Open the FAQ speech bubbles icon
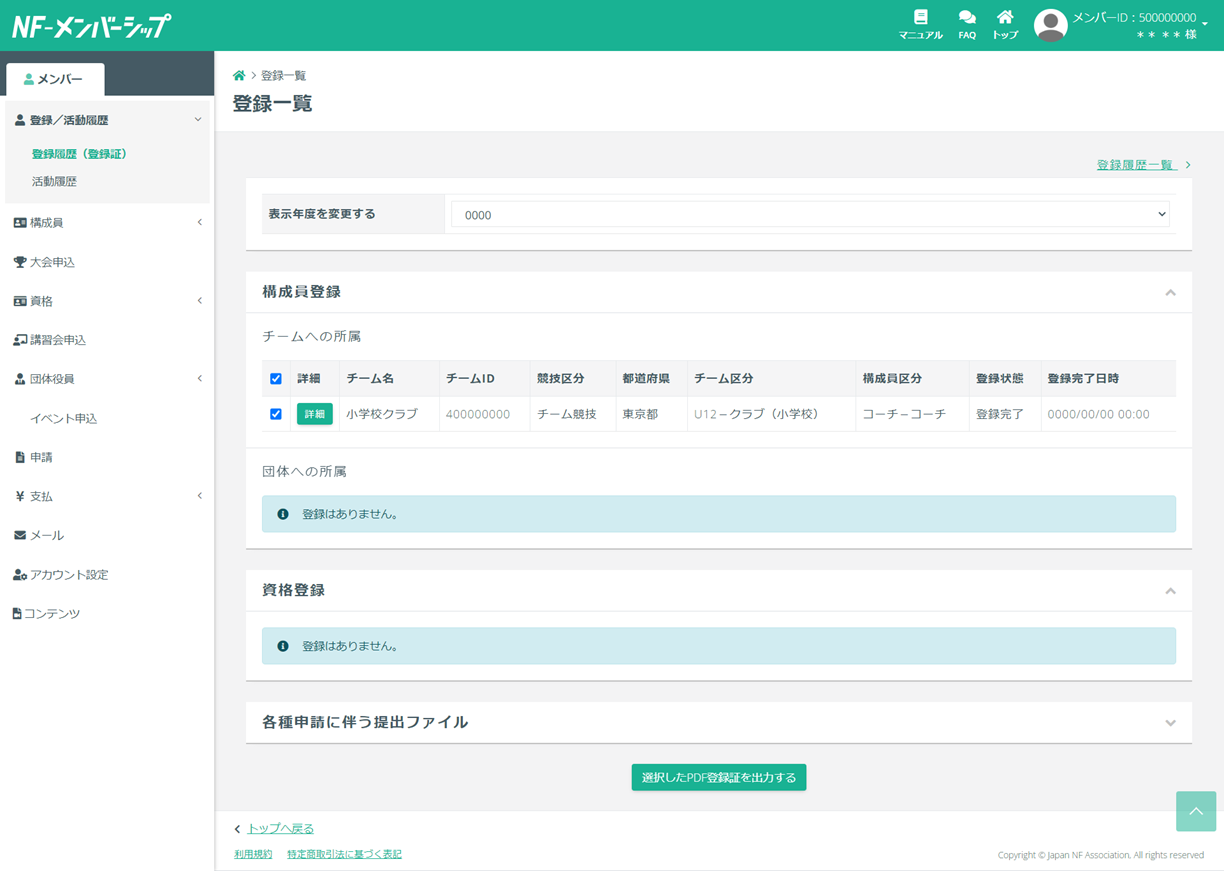This screenshot has height=871, width=1224. pyautogui.click(x=967, y=17)
